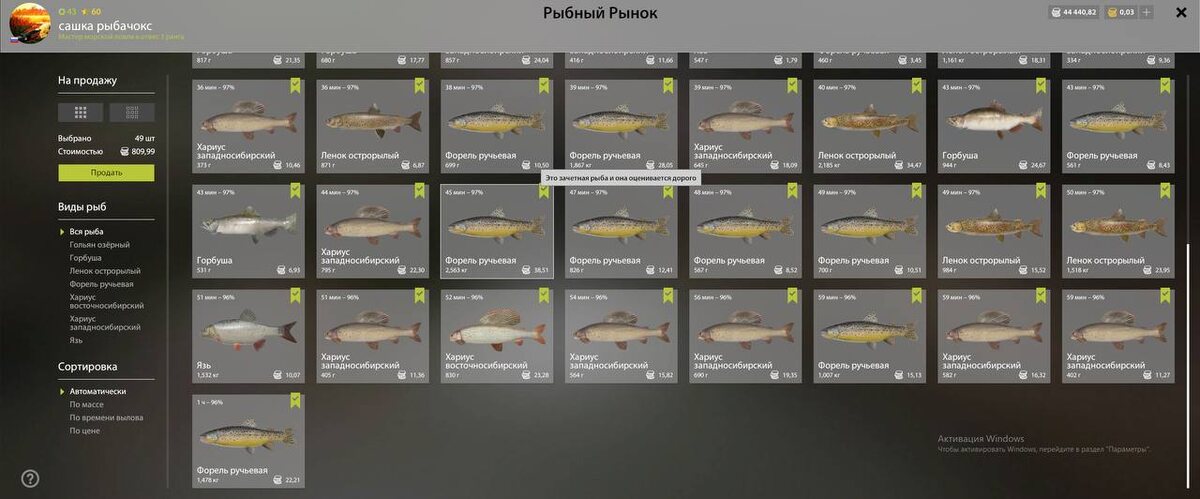The image size is (1200, 499).
Task: Open player profile avatar picture
Action: tap(27, 24)
